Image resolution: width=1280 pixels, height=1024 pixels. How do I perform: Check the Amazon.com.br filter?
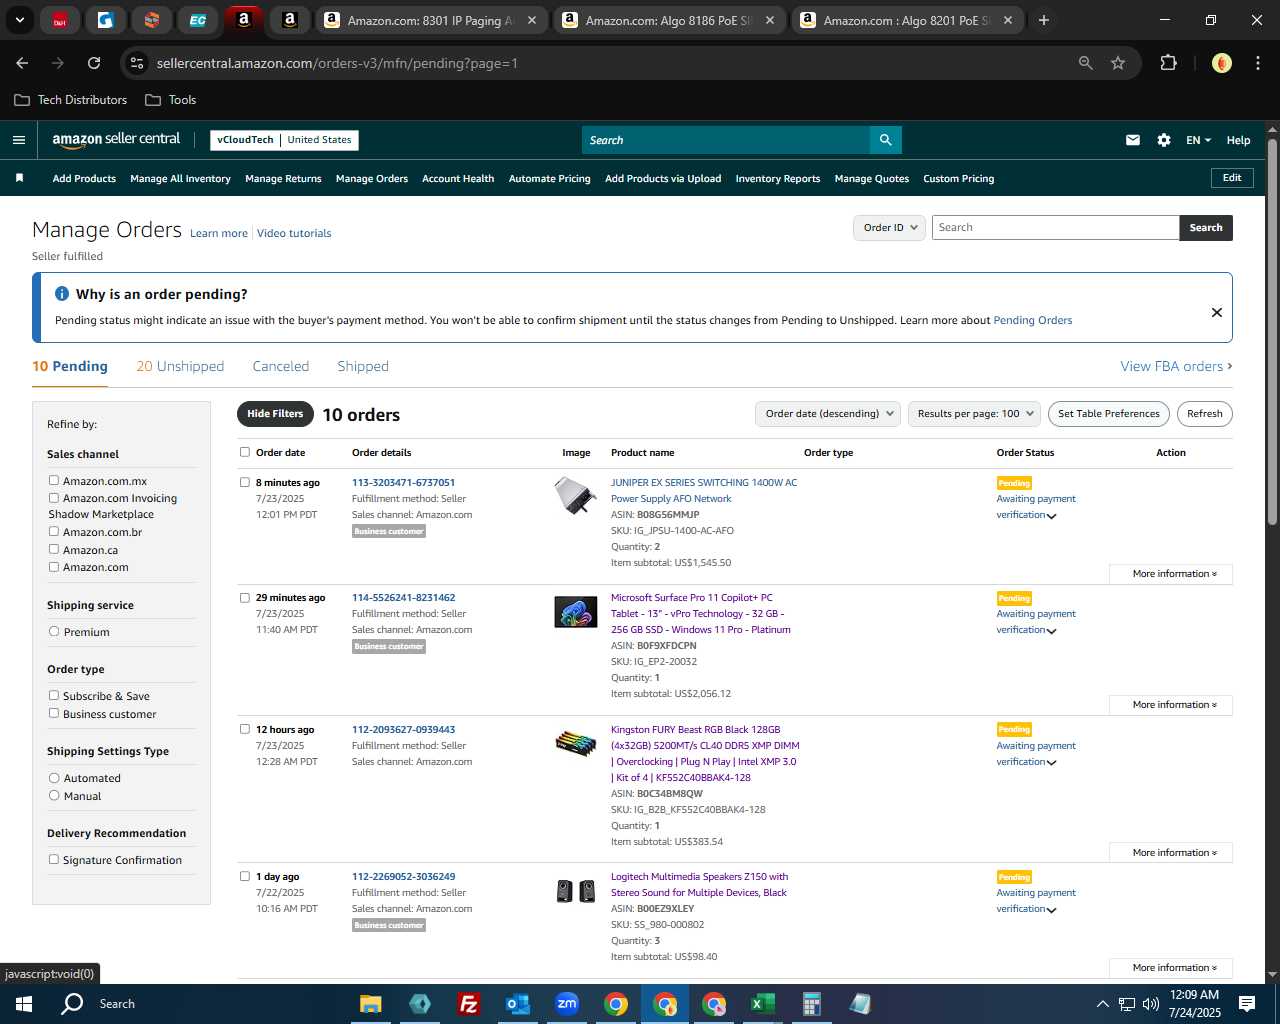[54, 532]
